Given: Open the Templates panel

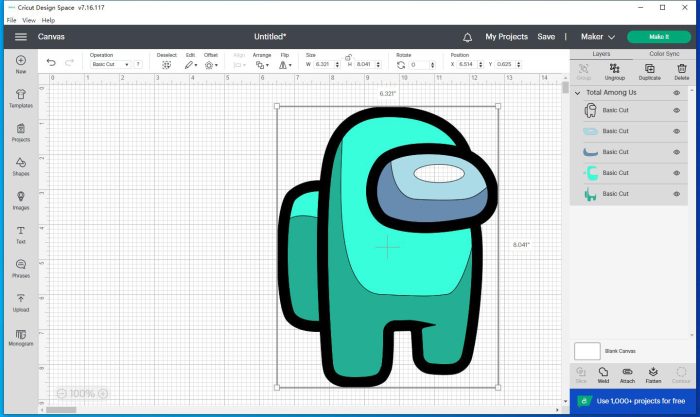Looking at the screenshot, I should click(21, 98).
